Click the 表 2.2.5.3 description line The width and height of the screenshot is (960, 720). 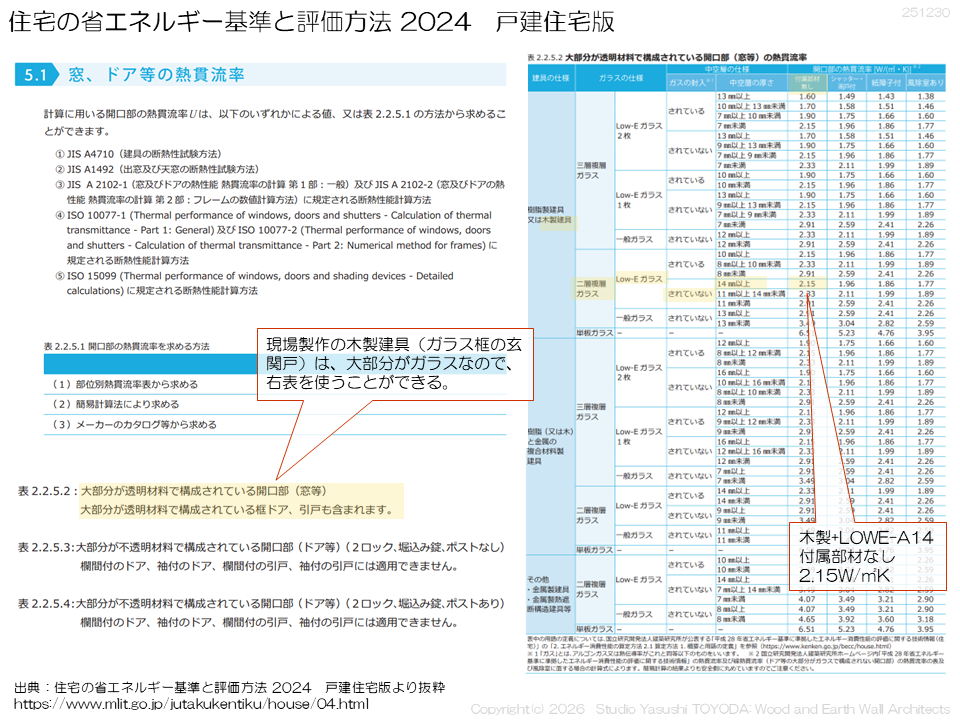[x=260, y=548]
